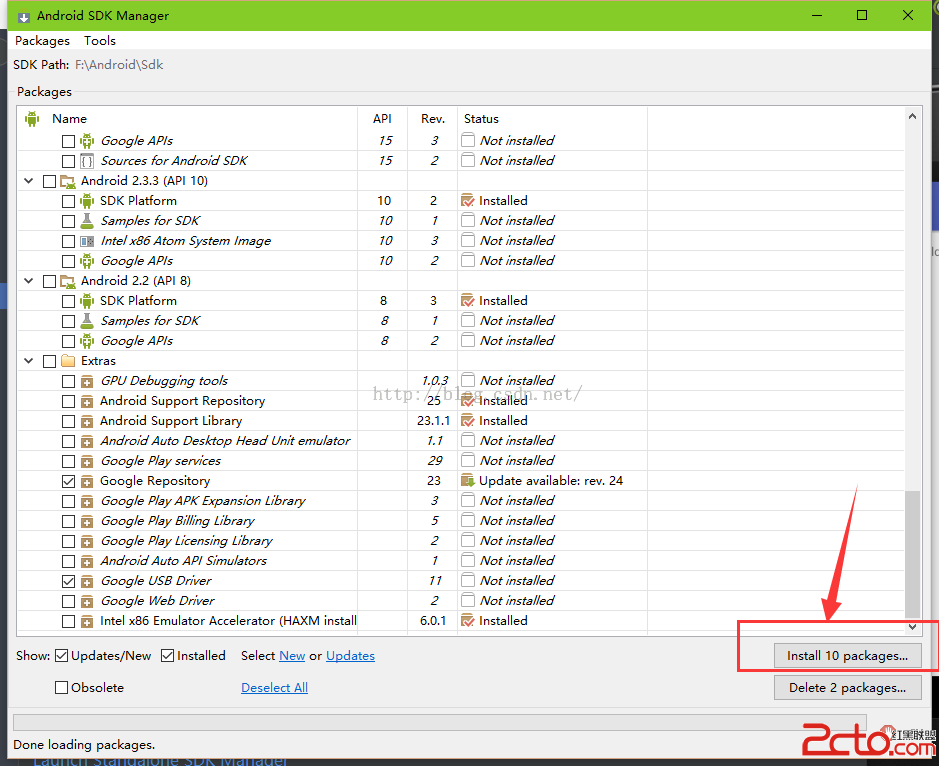Open the Tools menu

coord(99,41)
